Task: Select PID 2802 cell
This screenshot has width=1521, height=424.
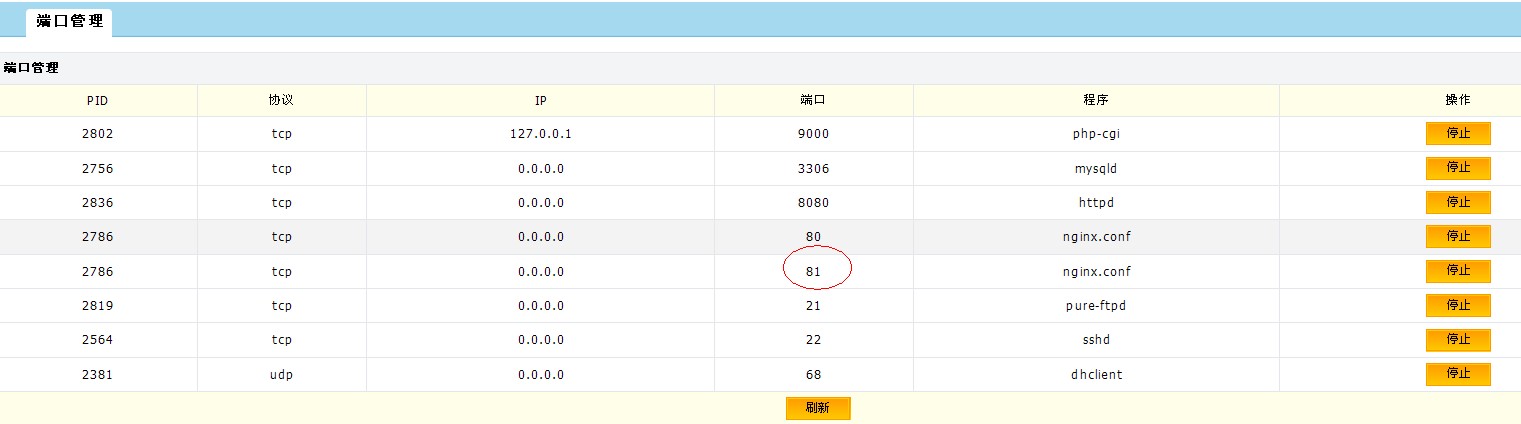Action: point(98,134)
